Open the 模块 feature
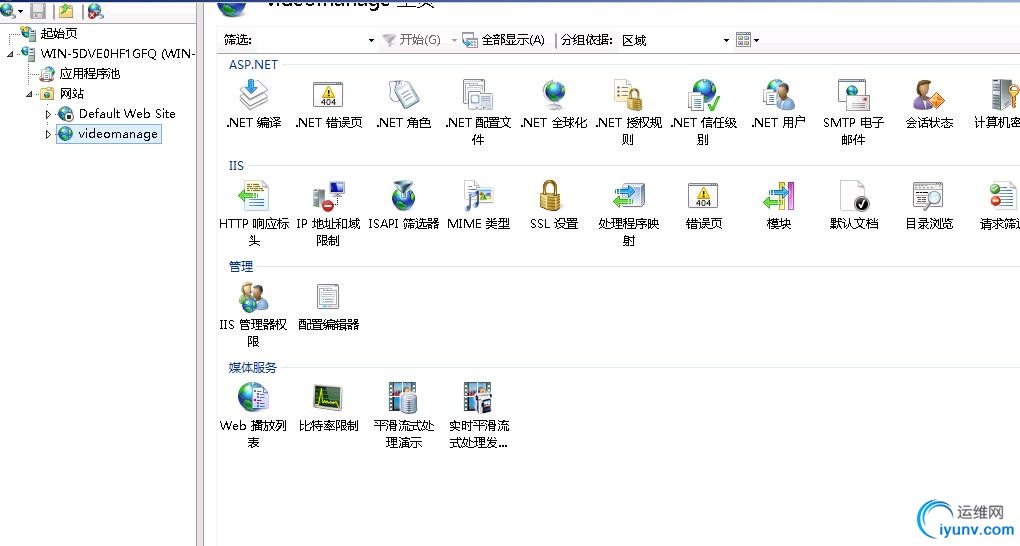 point(779,206)
